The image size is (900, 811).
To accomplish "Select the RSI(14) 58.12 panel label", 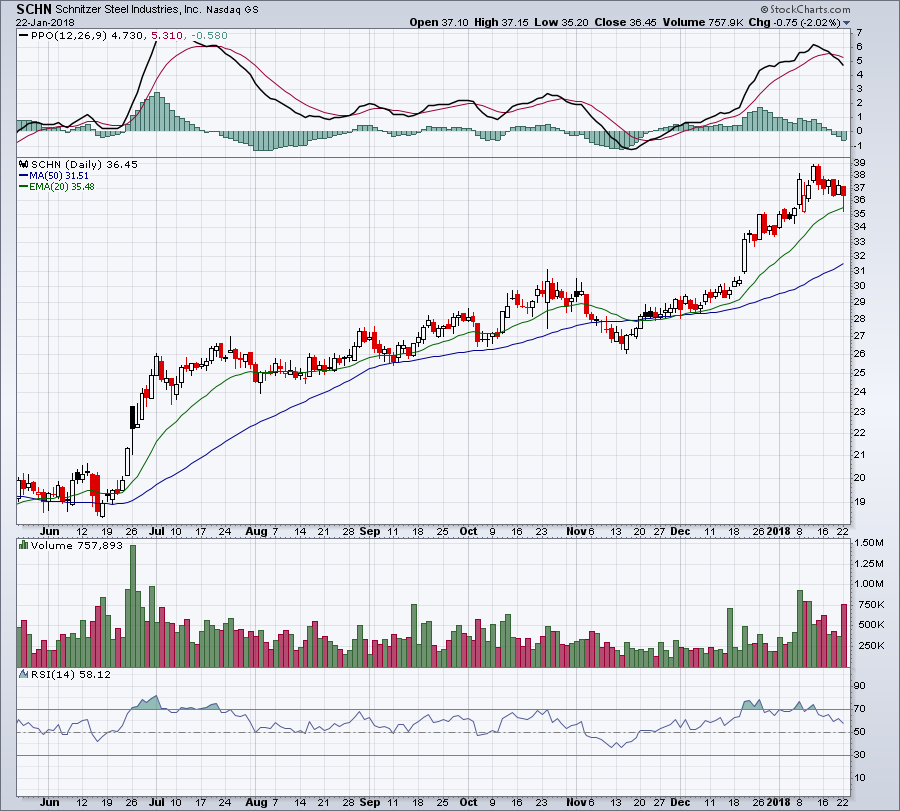I will [71, 674].
